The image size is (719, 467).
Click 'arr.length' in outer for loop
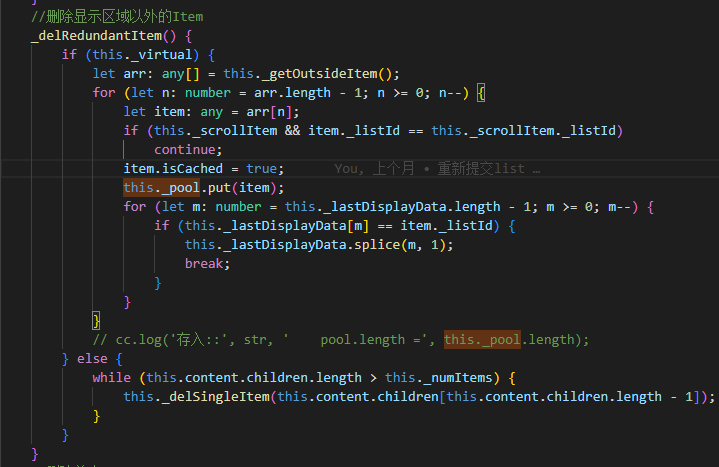(292, 93)
